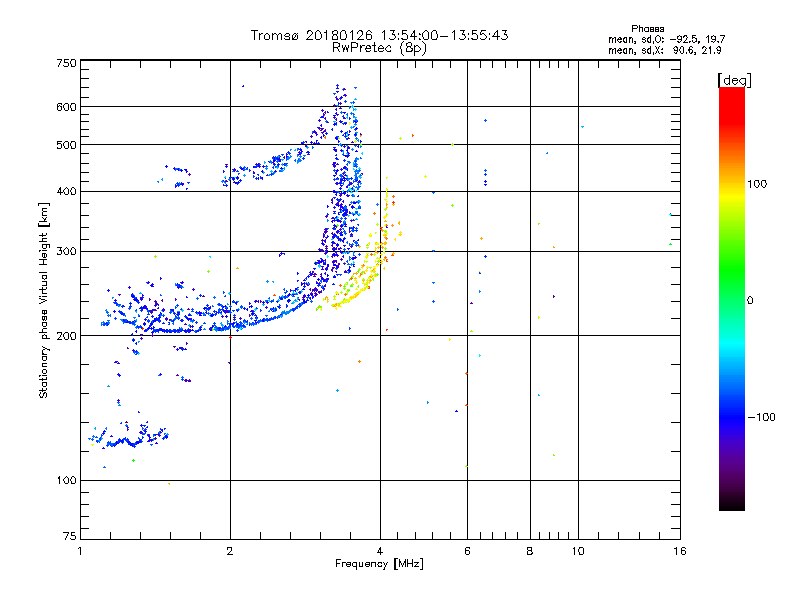This screenshot has width=800, height=600.
Task: Click the x-axis tick value "1"
Action: tap(80, 551)
